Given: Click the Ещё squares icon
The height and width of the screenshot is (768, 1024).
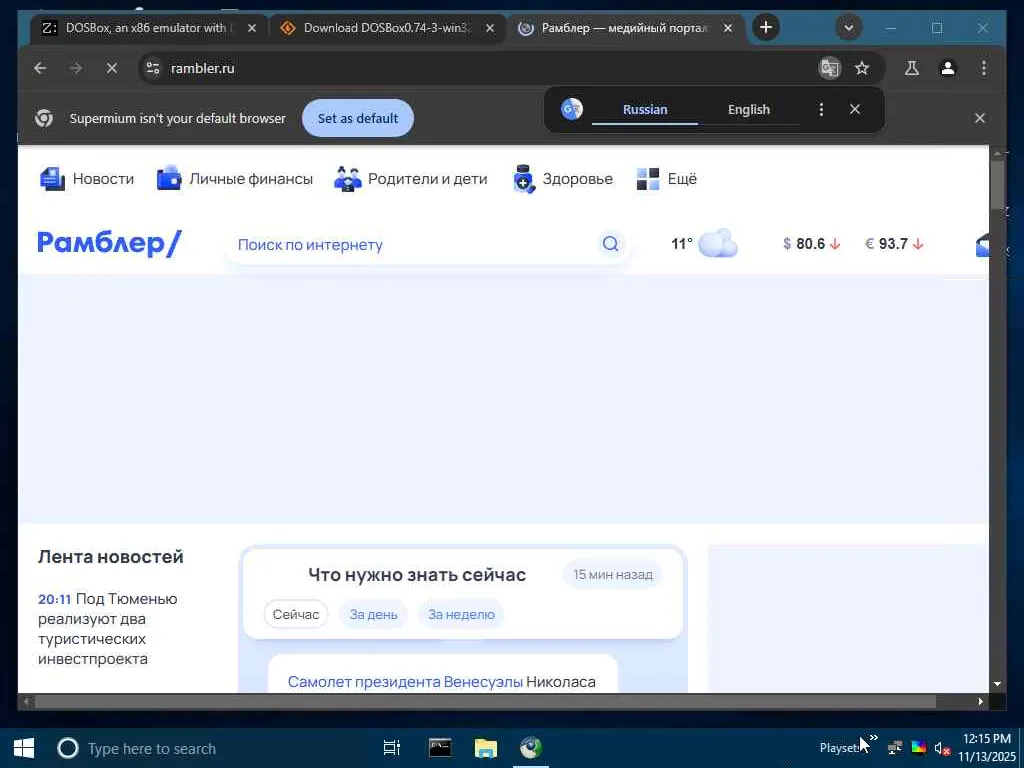Looking at the screenshot, I should click(648, 178).
